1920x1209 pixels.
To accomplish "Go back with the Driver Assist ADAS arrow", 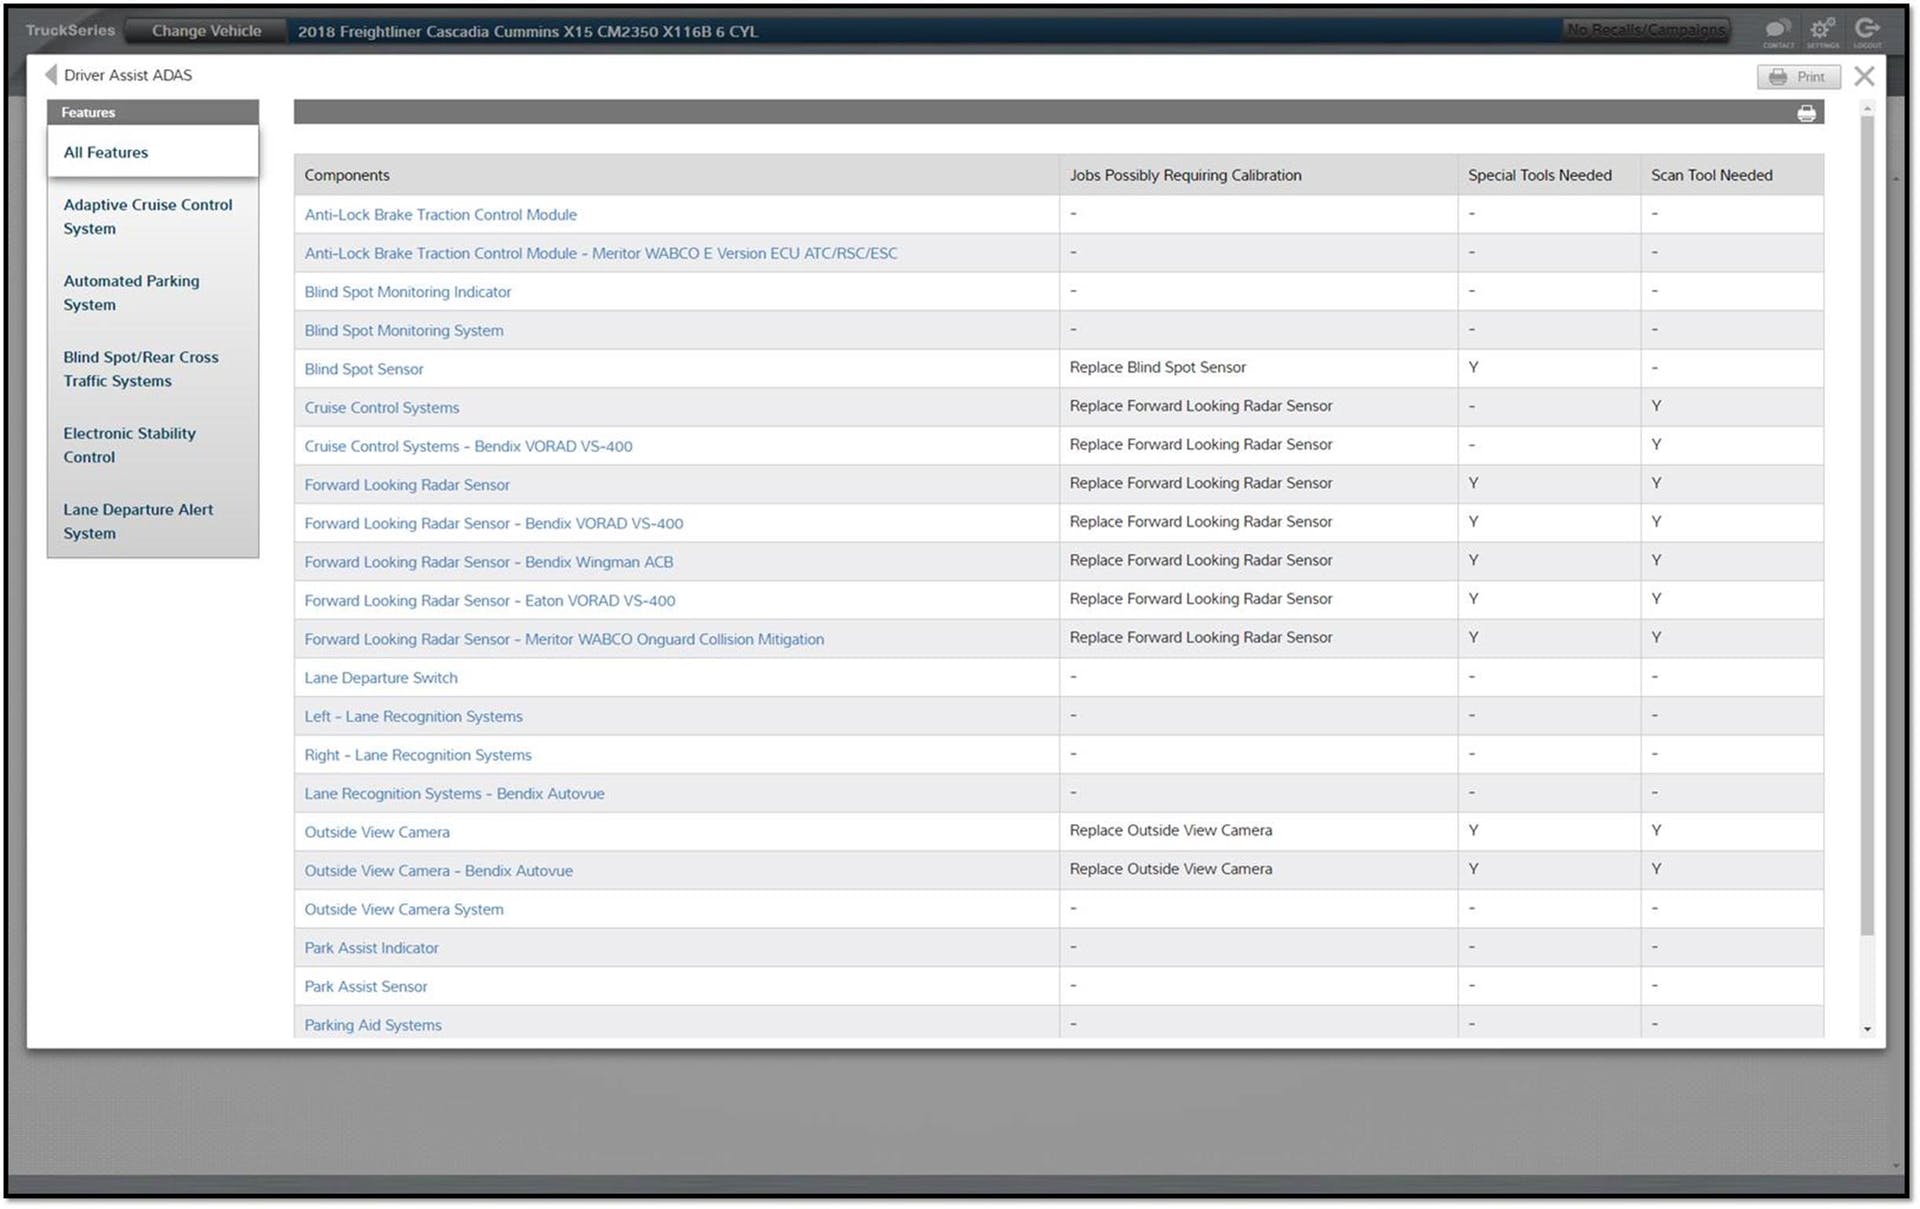I will (51, 75).
